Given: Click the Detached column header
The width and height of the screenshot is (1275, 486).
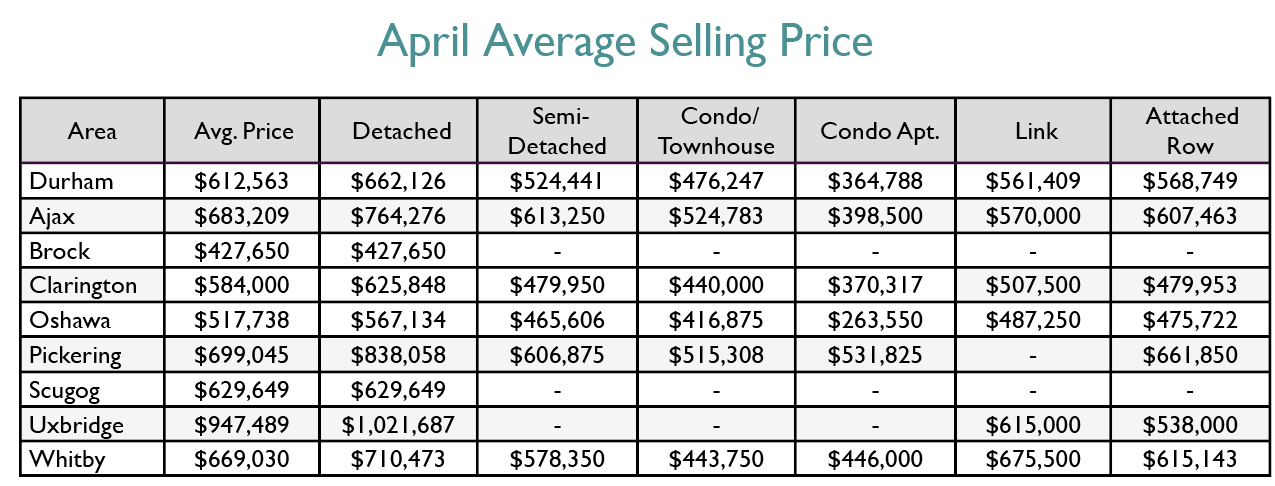Looking at the screenshot, I should click(401, 131).
